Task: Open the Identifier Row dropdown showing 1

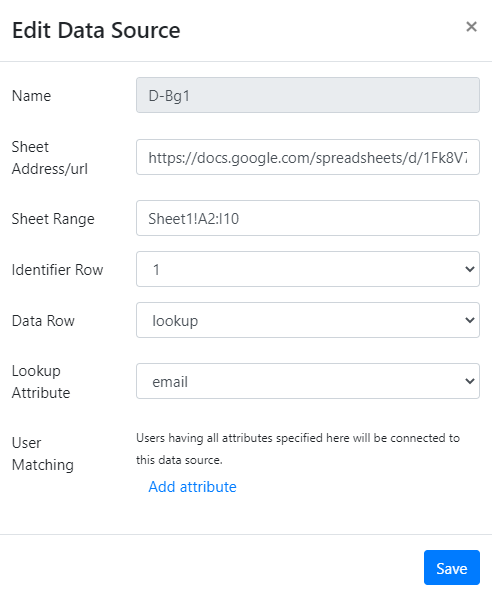Action: (308, 269)
